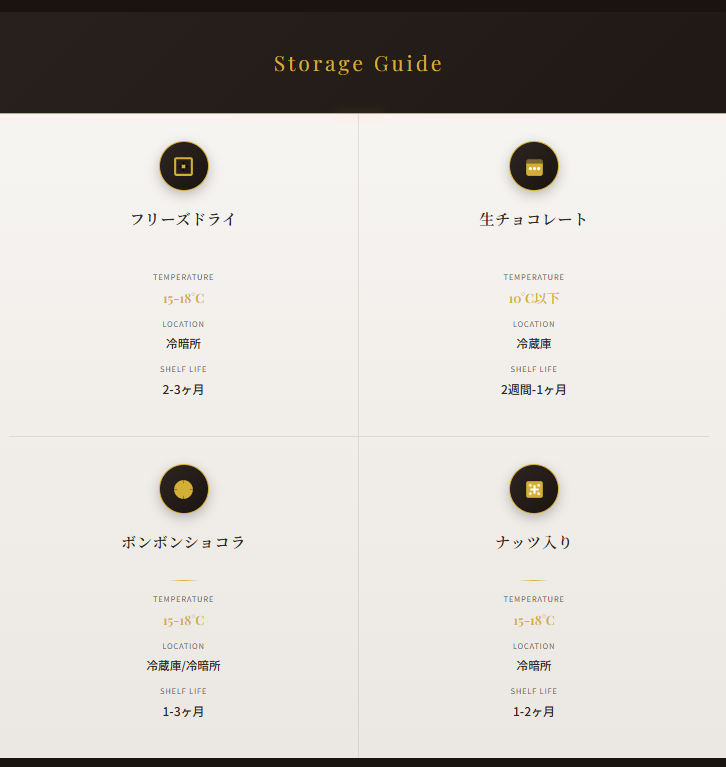This screenshot has width=726, height=767.
Task: Click the ボンボンショコラ title text
Action: (x=183, y=542)
